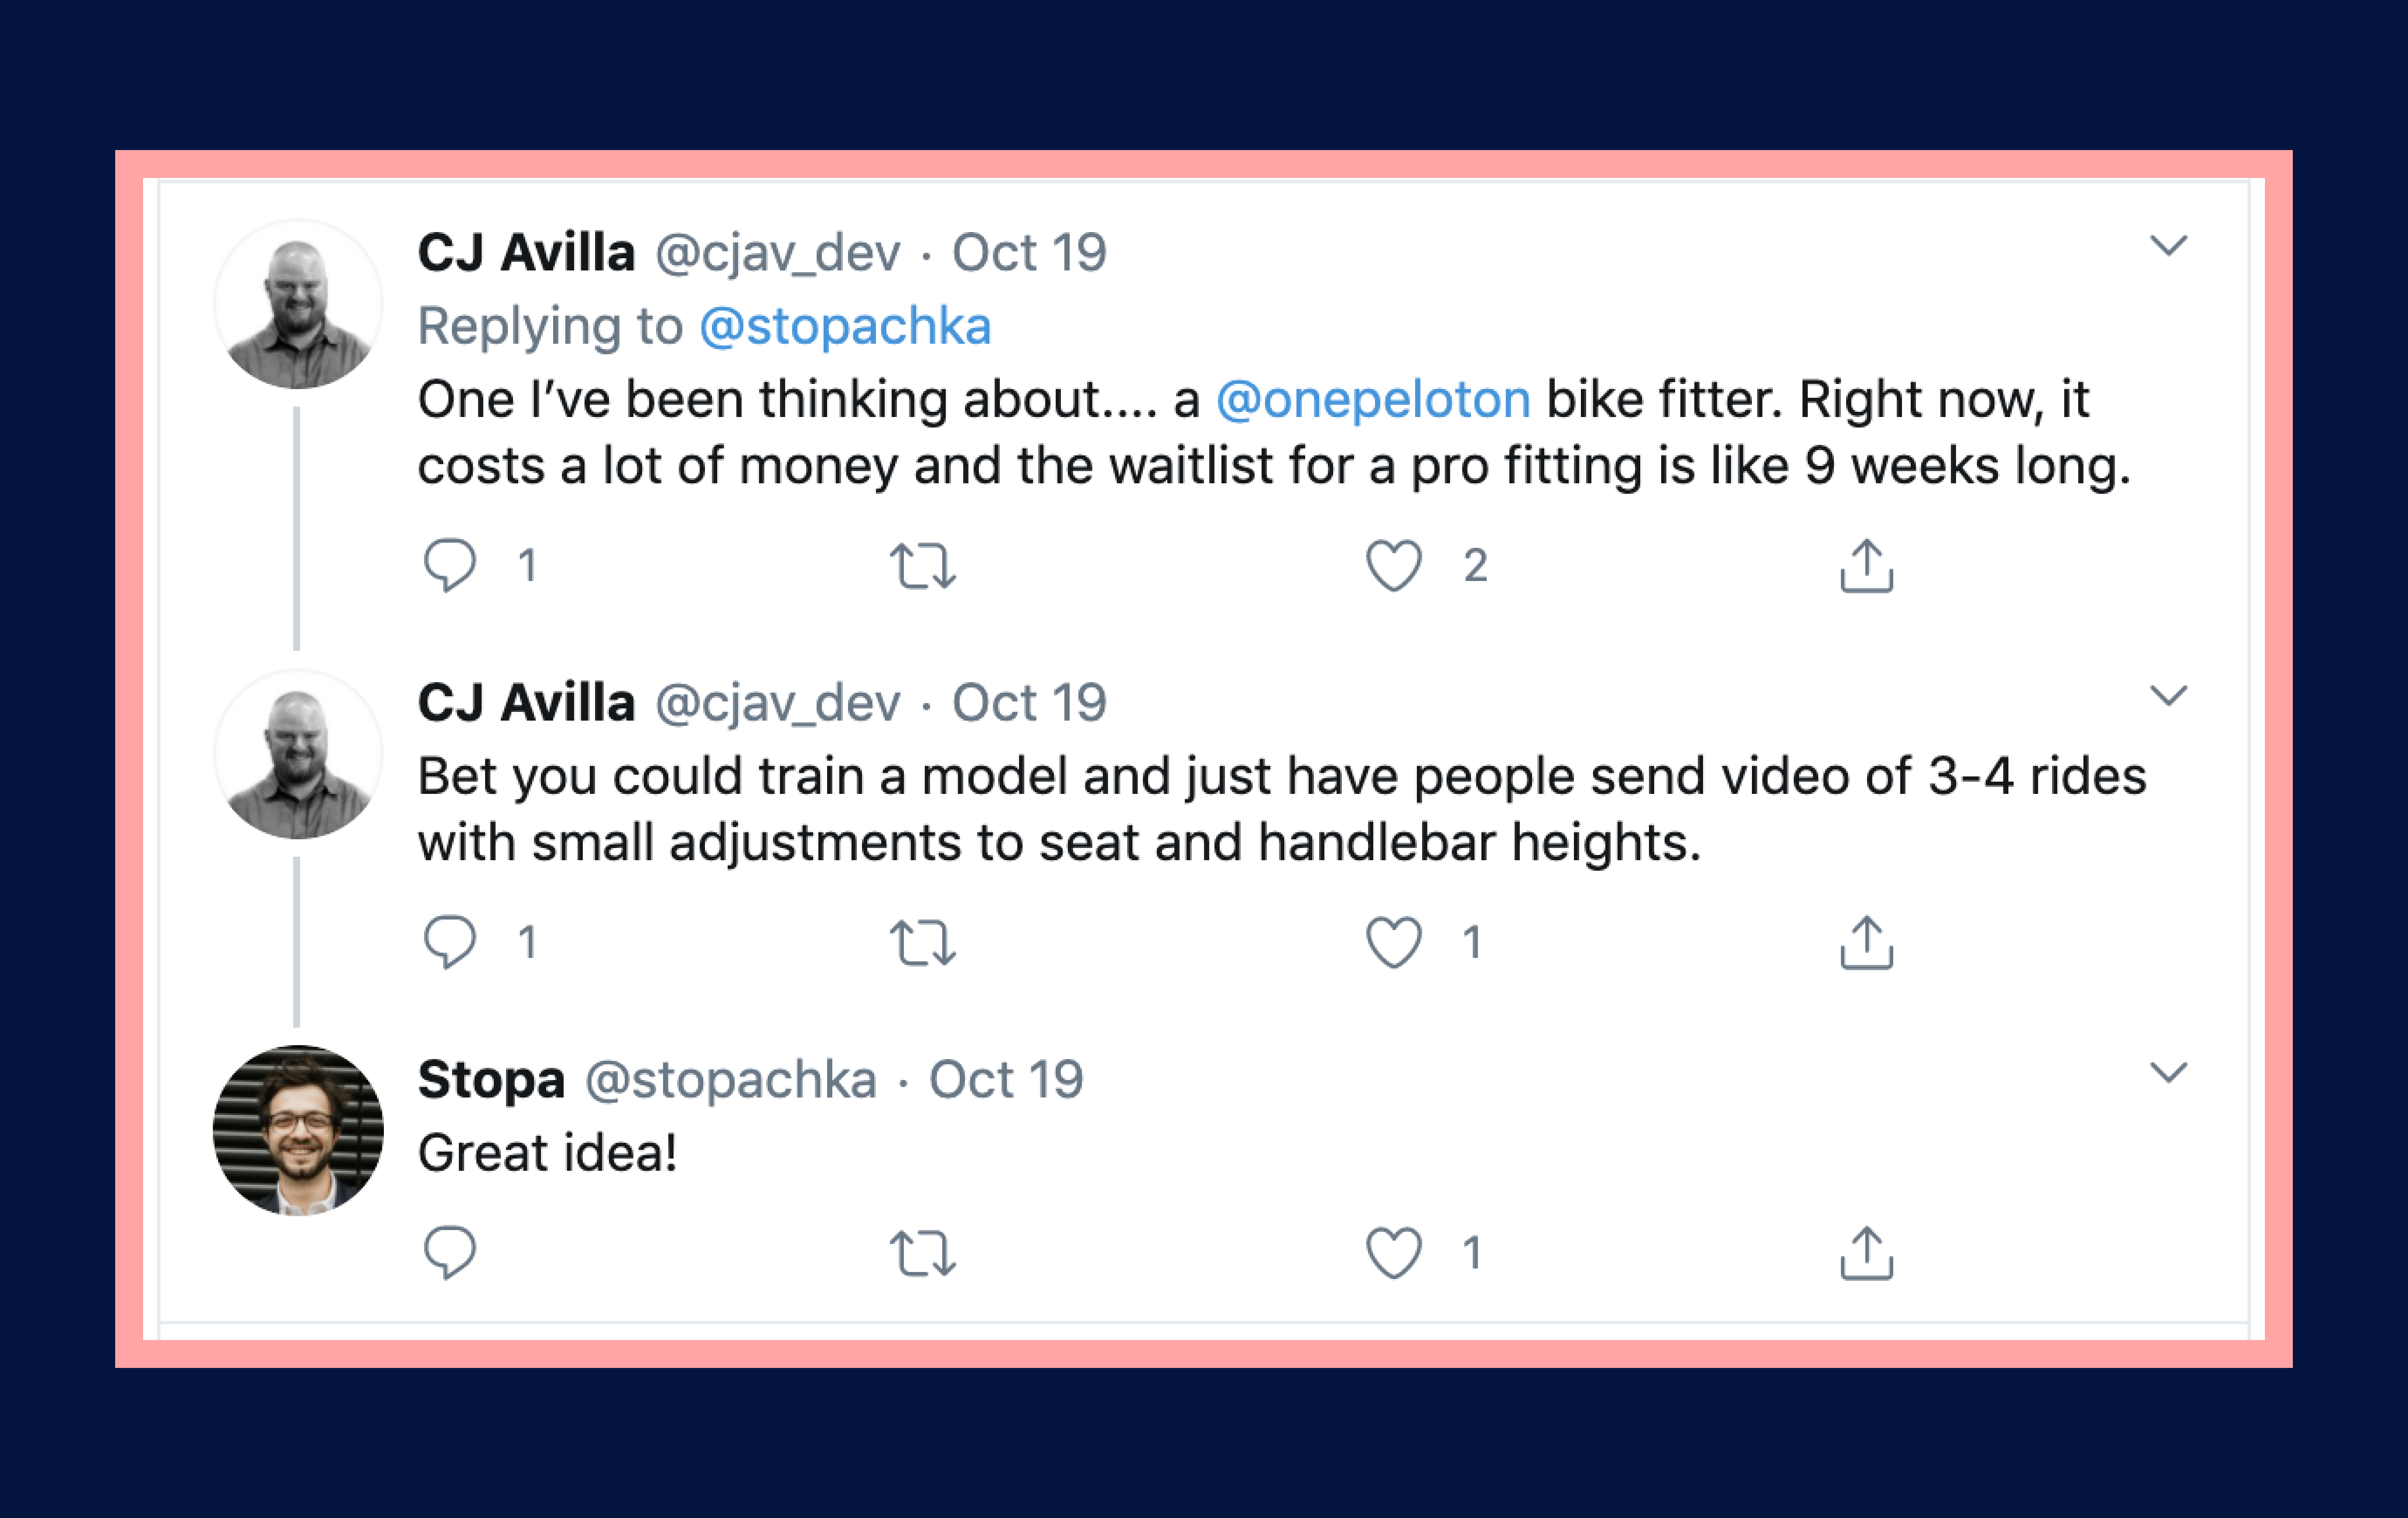Share the 'train a model' tweet

[1866, 942]
